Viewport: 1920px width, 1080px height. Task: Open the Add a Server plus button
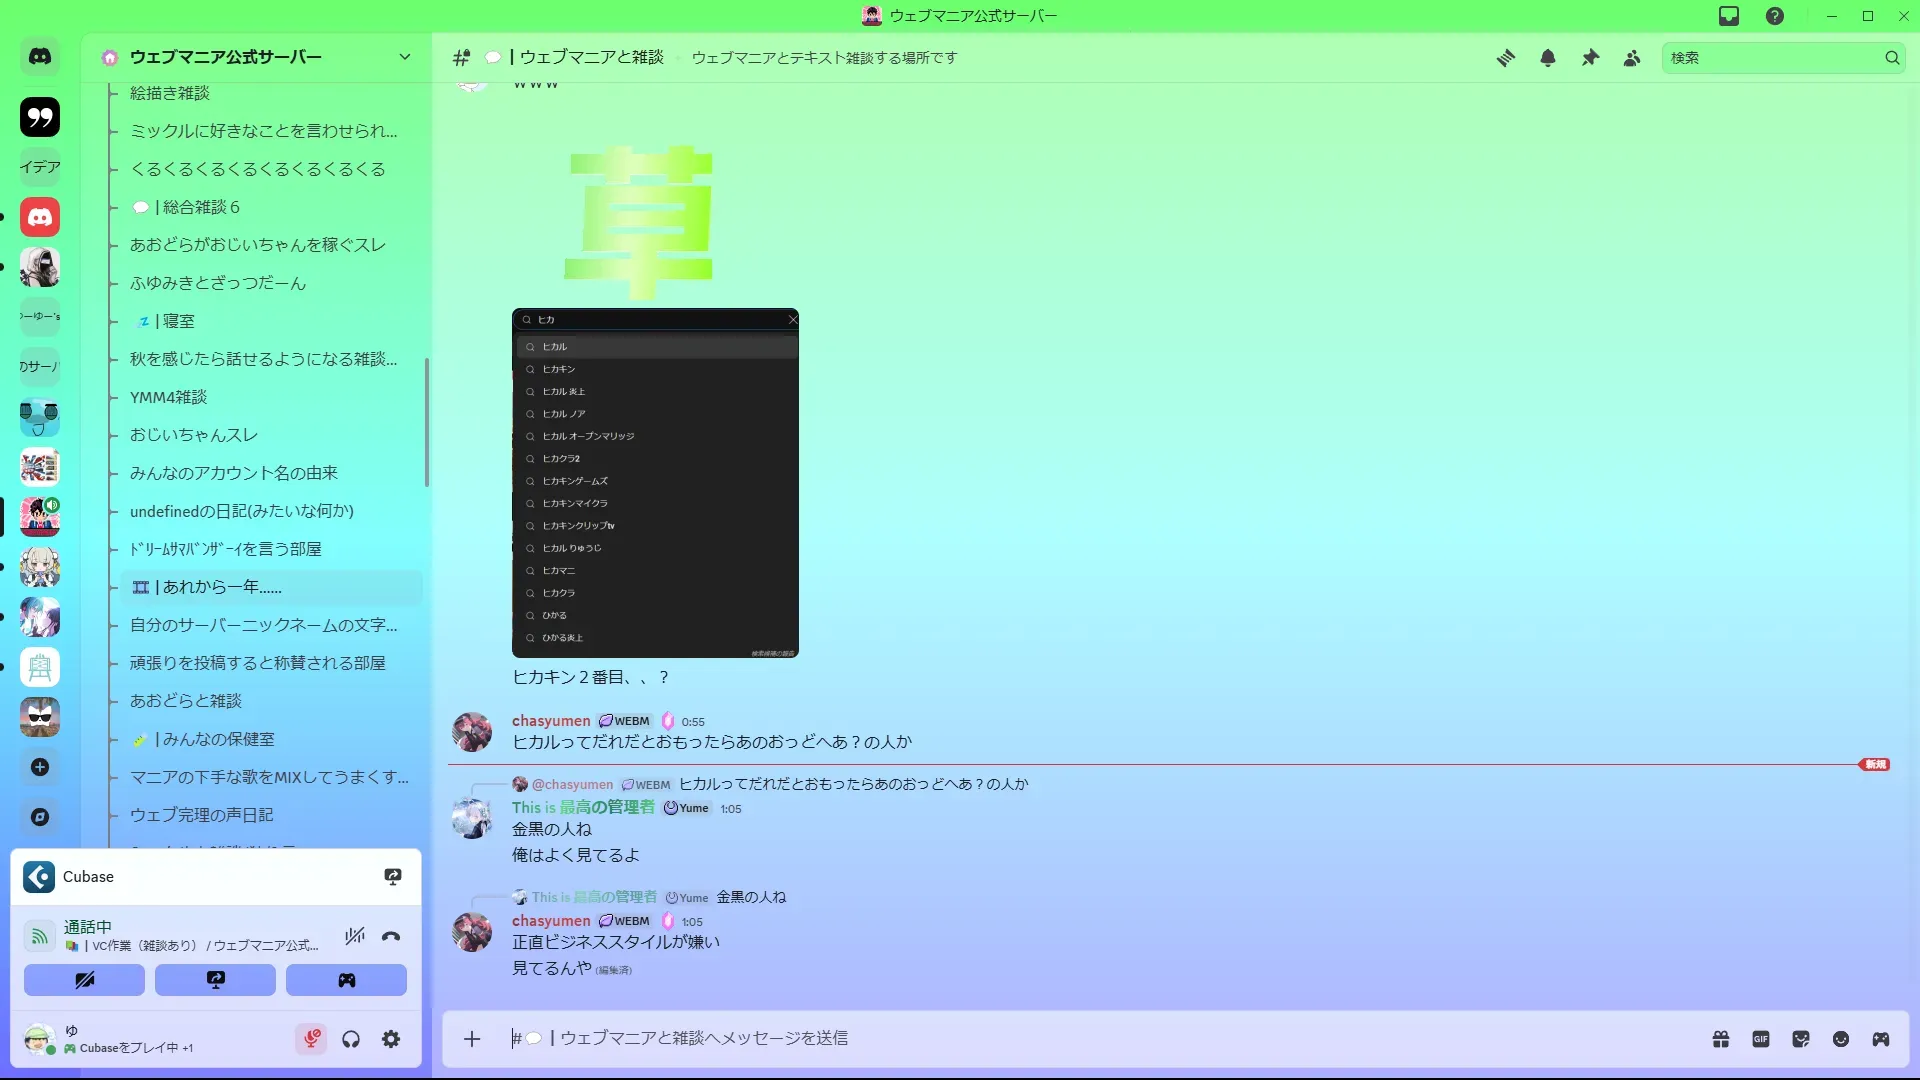40,767
